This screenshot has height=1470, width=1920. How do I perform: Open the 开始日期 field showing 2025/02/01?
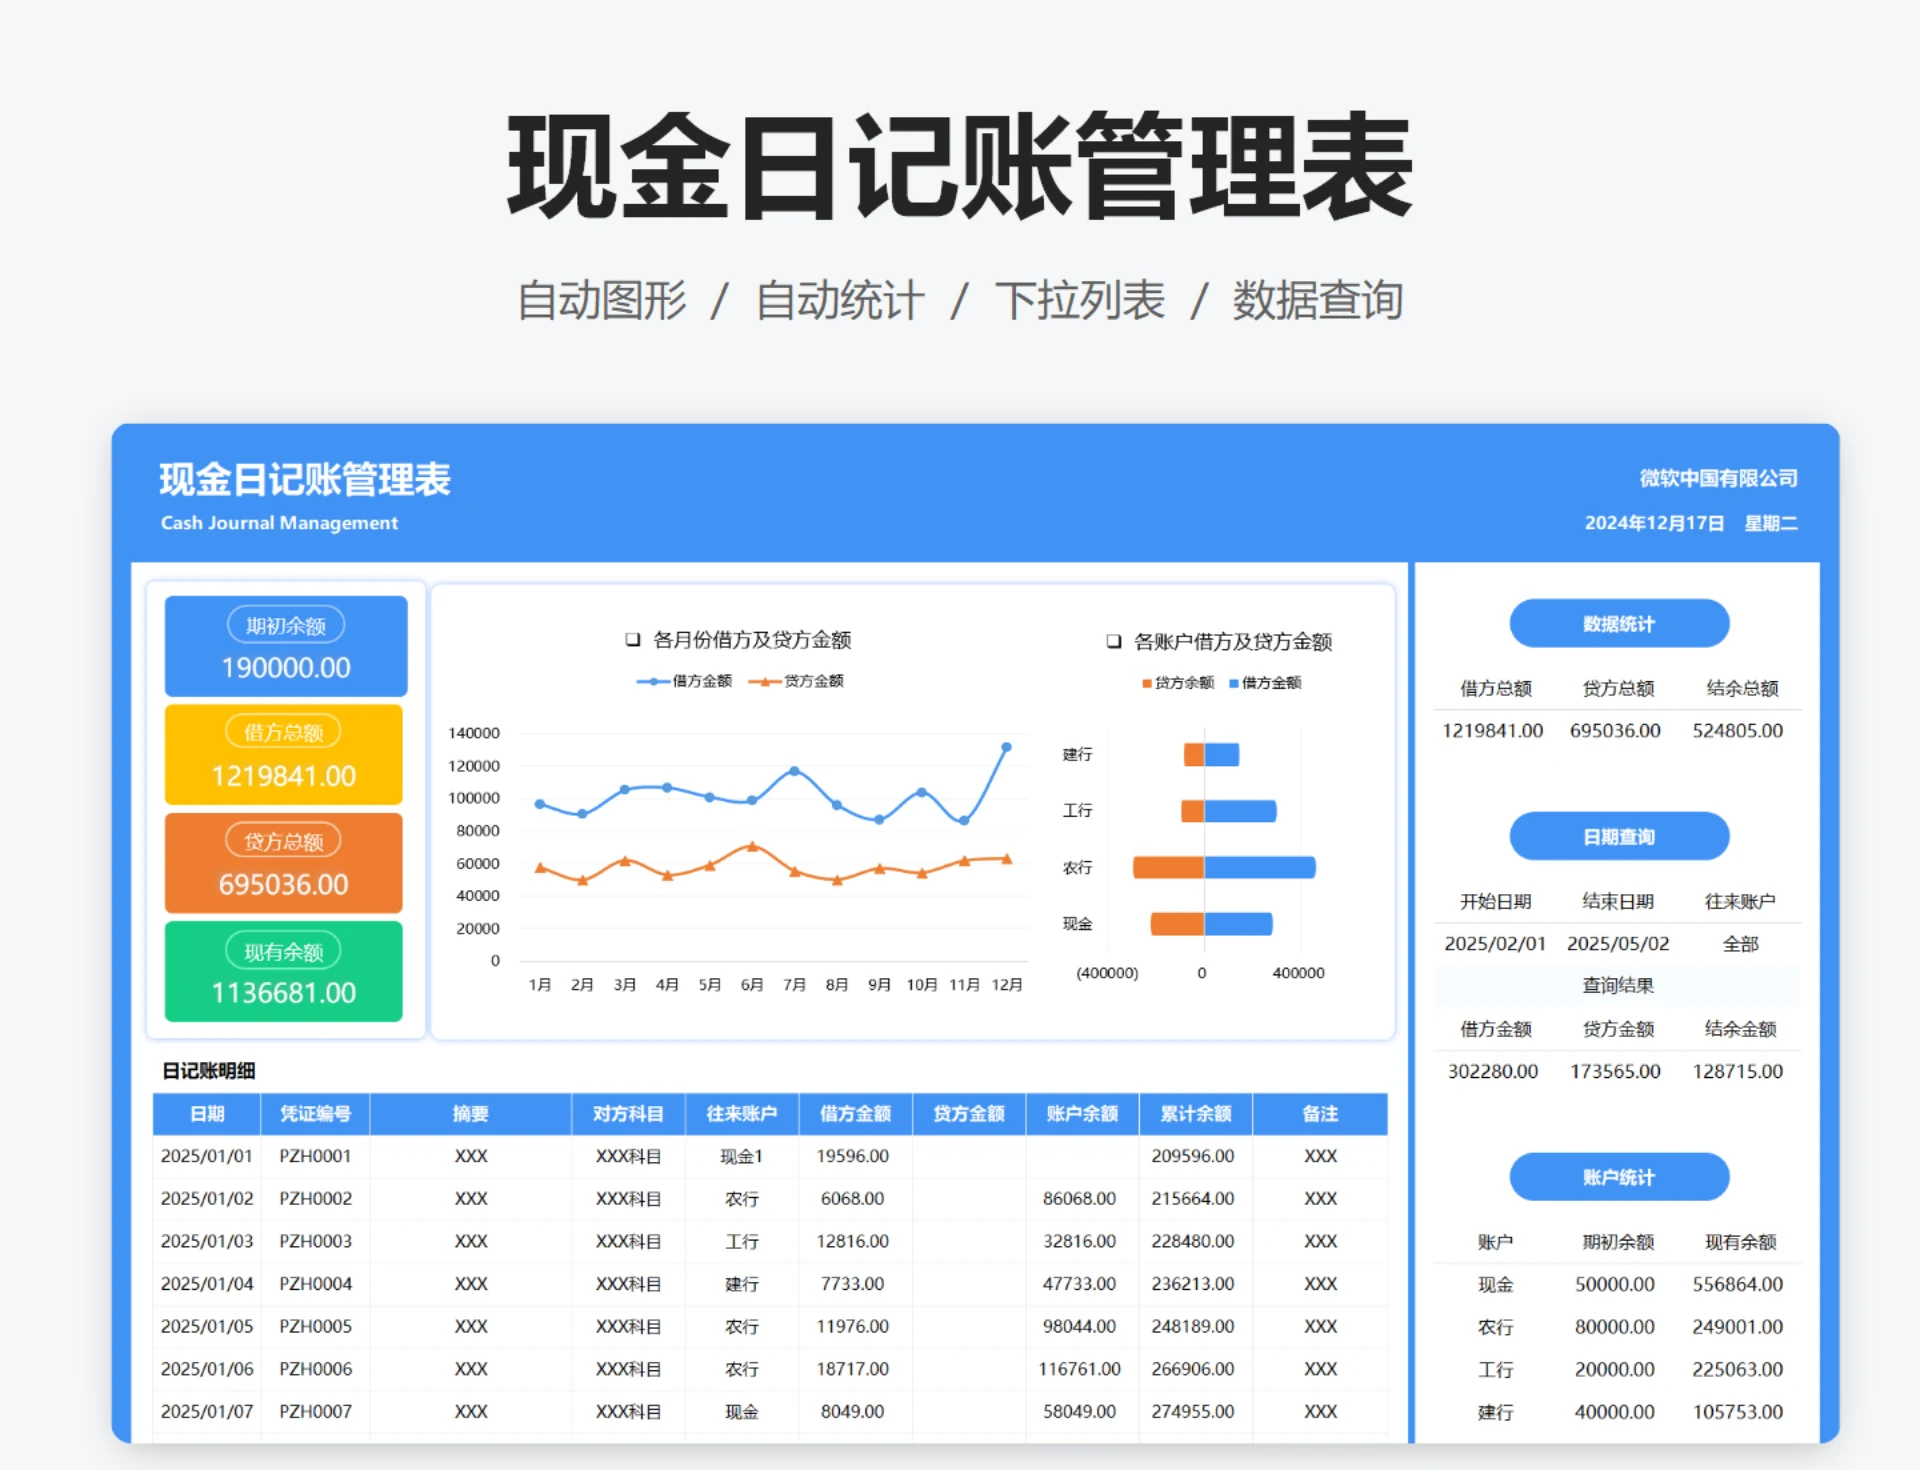1494,943
